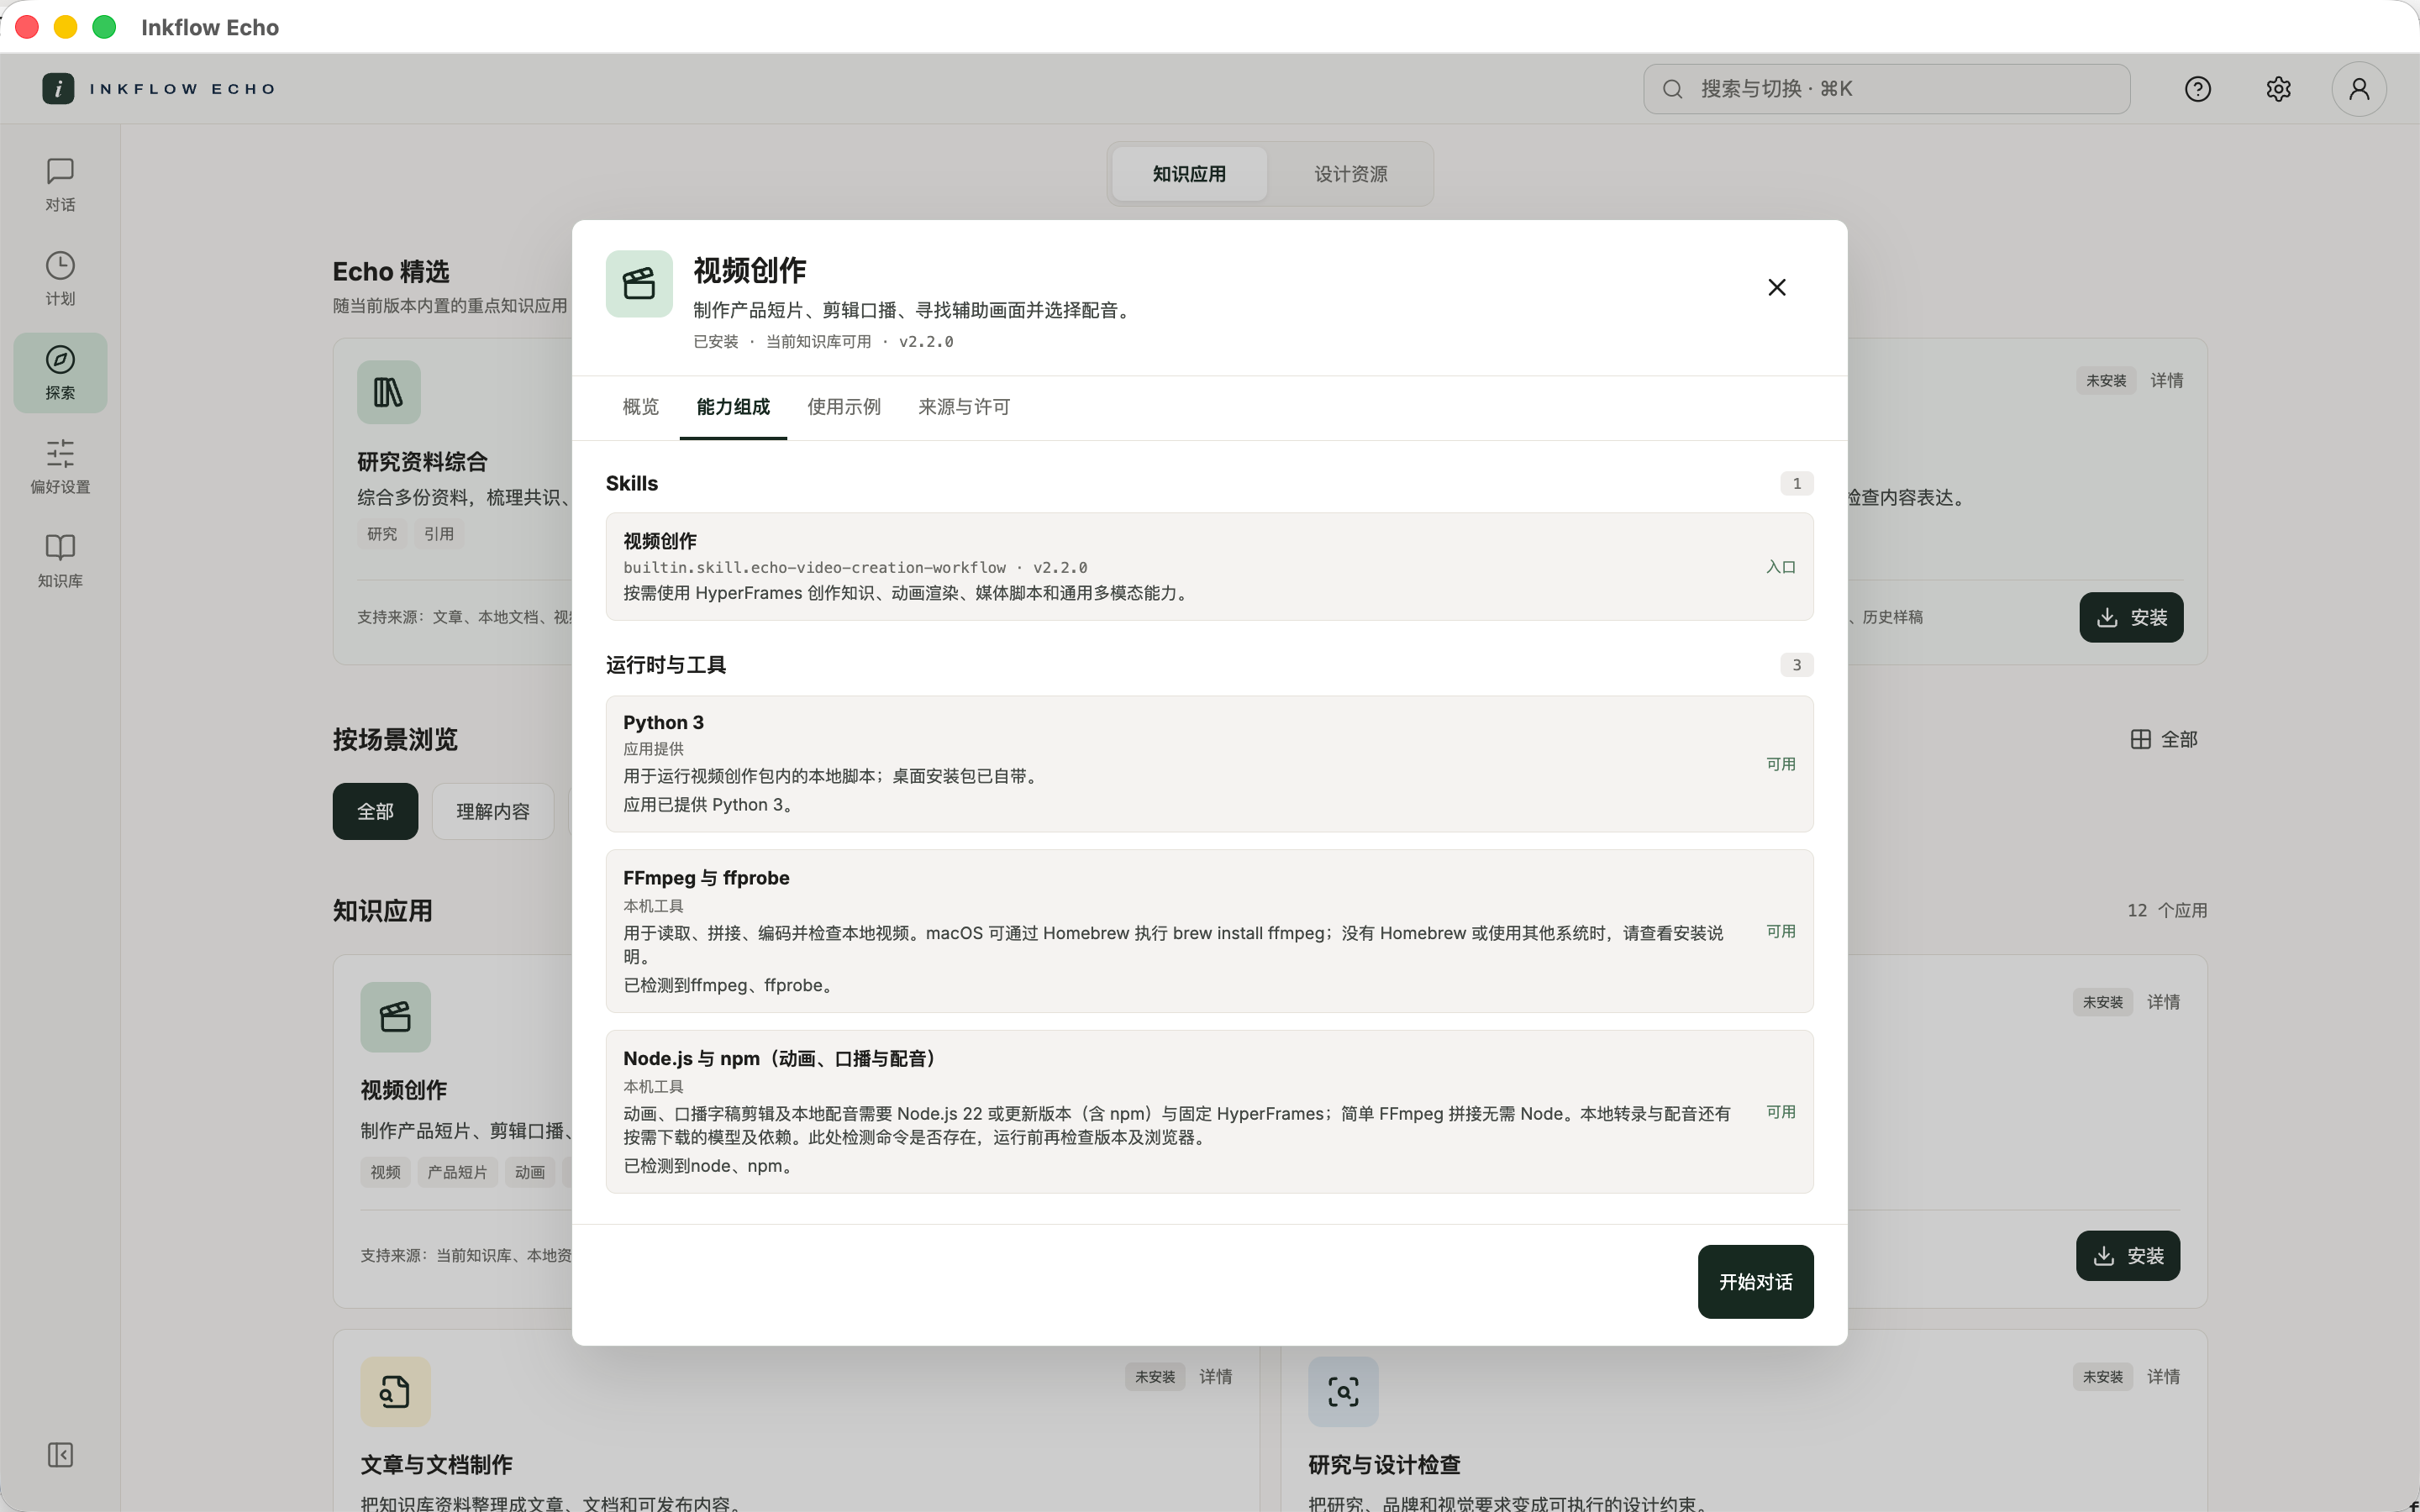Click 可用 status on Python 3 row

point(1780,763)
